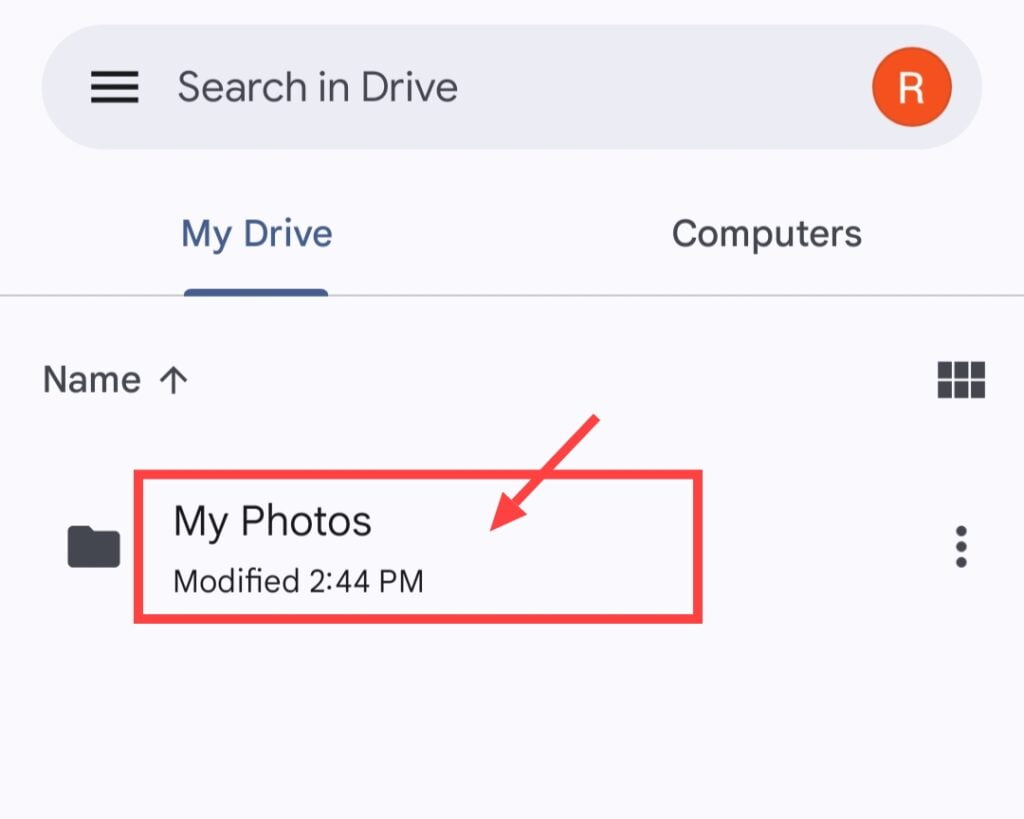This screenshot has width=1024, height=819.
Task: Click the My Photos folder icon
Action: point(94,546)
